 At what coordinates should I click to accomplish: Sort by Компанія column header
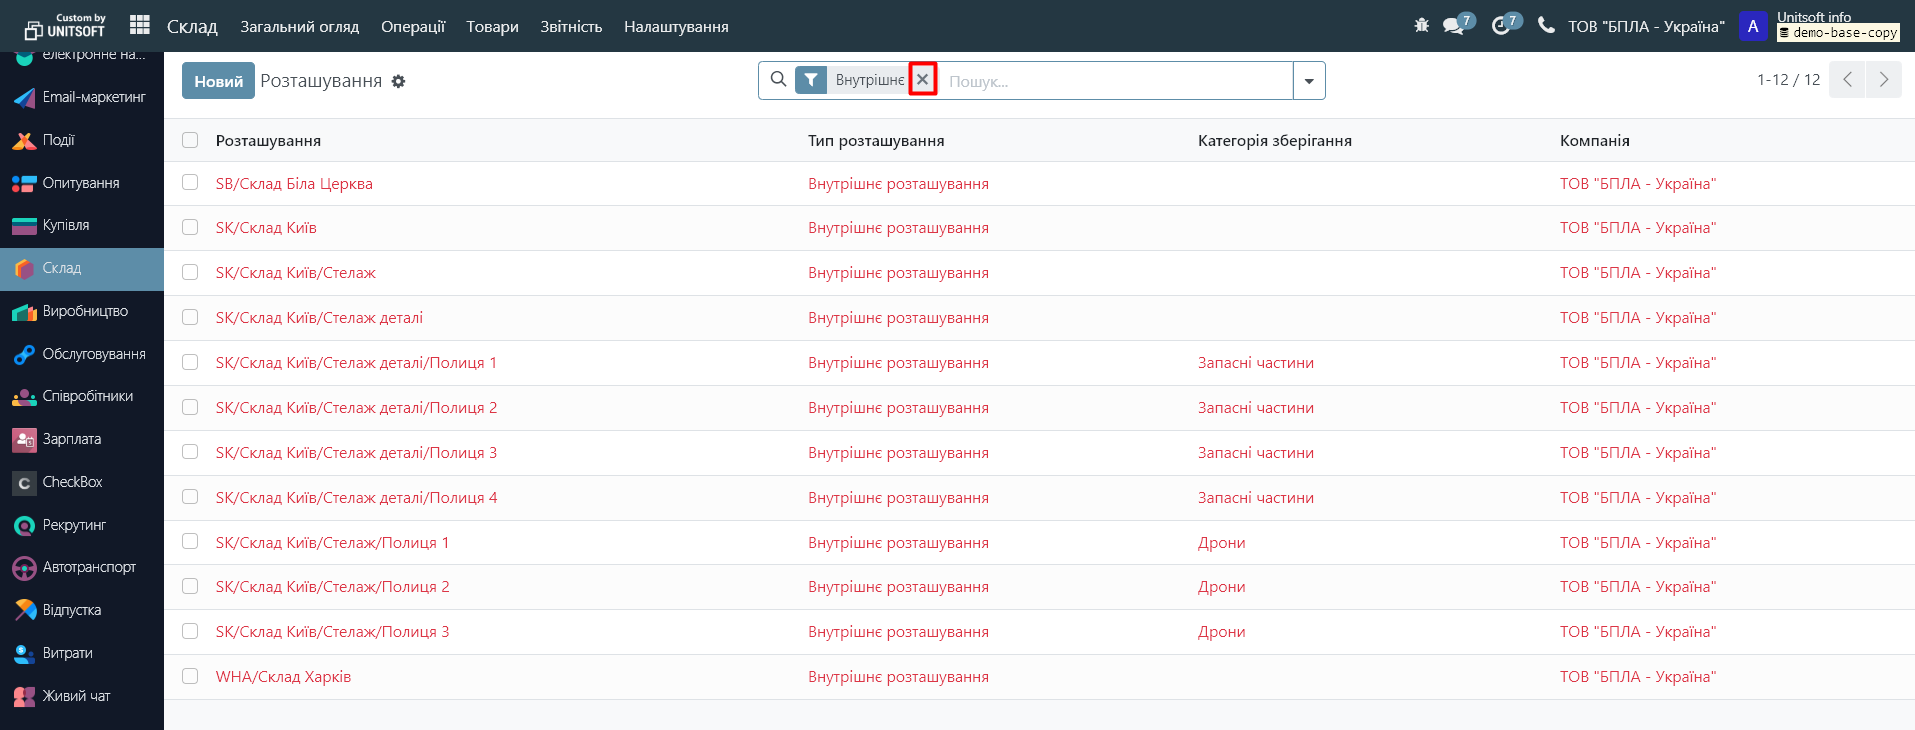[x=1595, y=141]
